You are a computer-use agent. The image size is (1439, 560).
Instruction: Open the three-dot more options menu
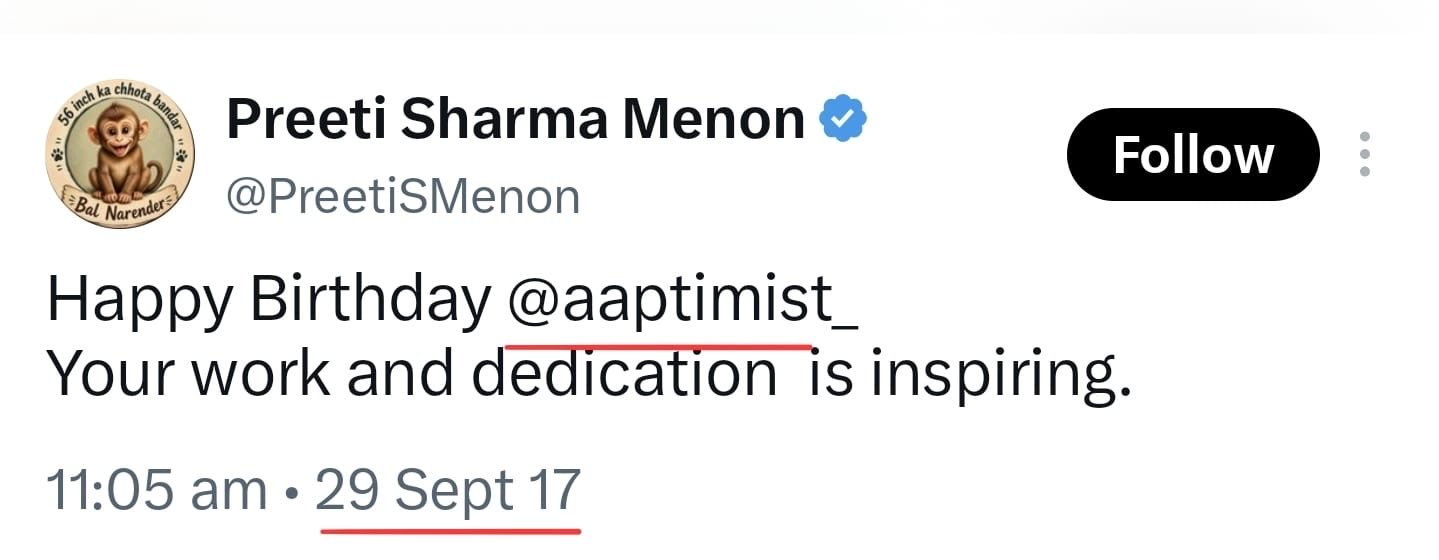click(1364, 155)
